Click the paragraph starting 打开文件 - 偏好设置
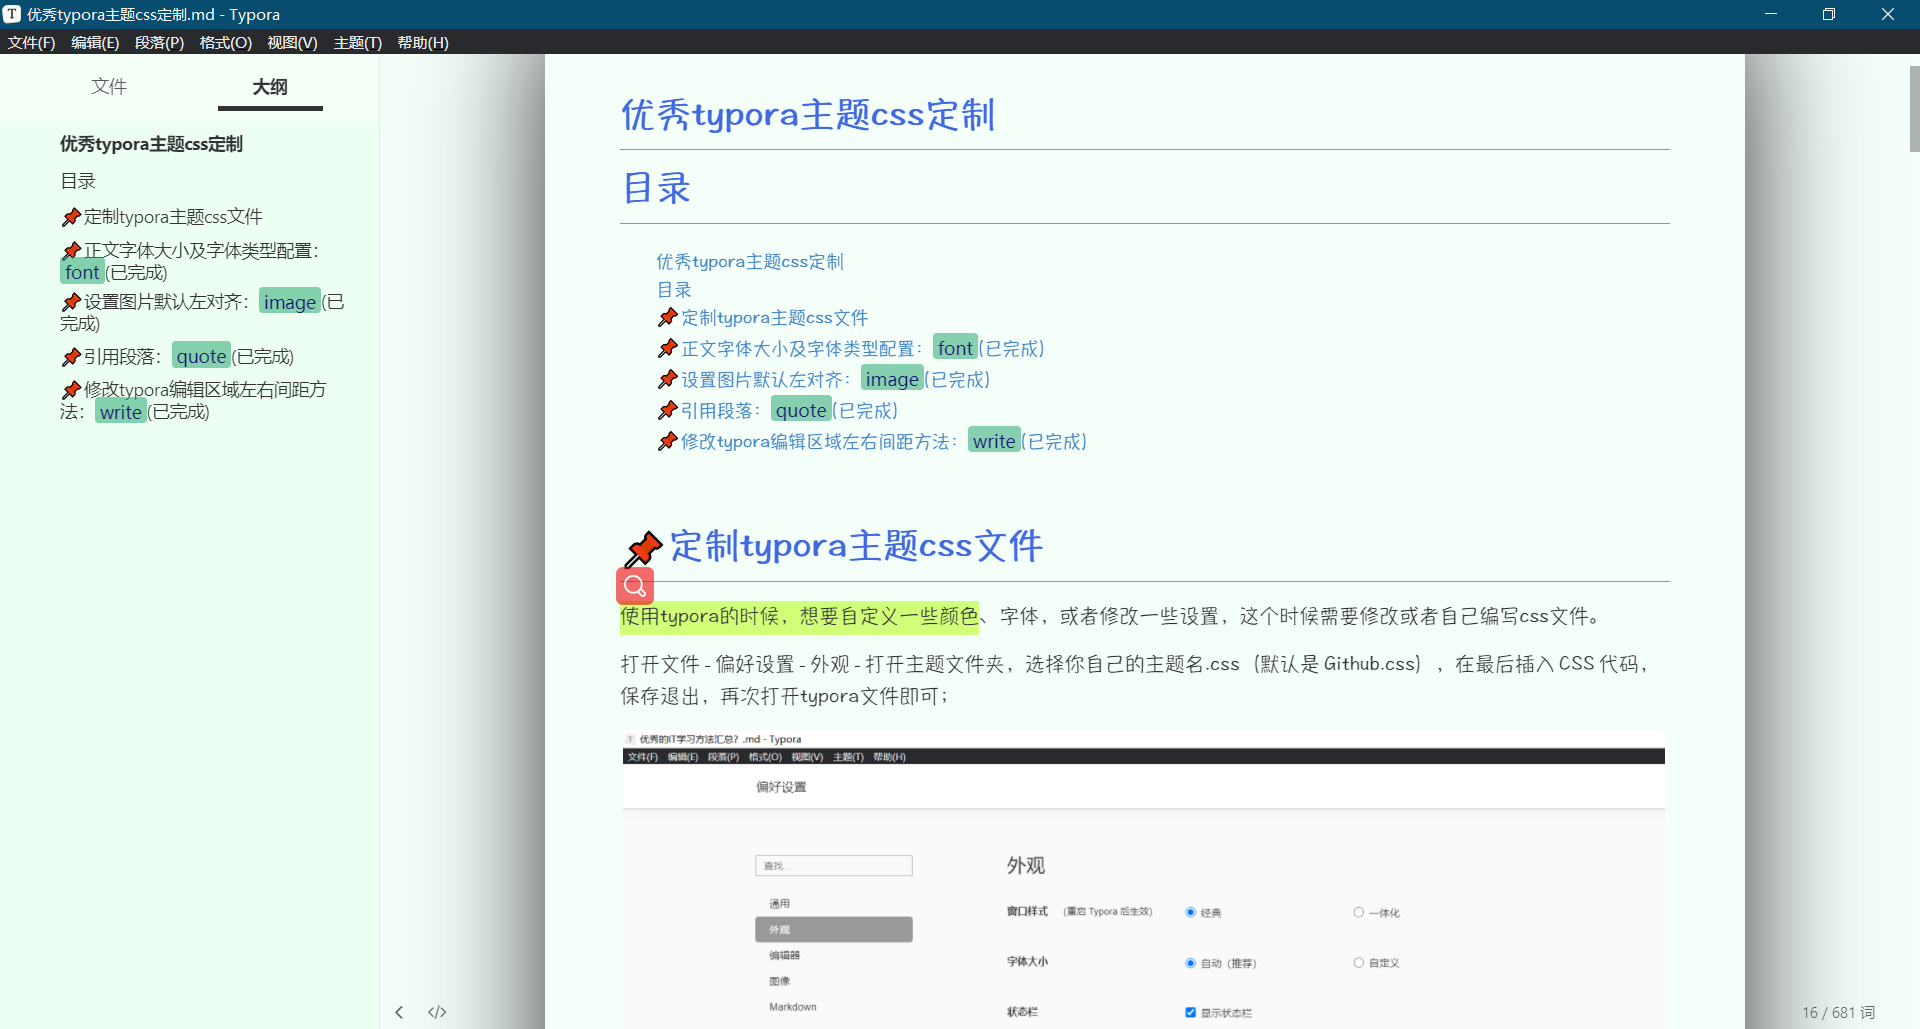 click(1137, 680)
